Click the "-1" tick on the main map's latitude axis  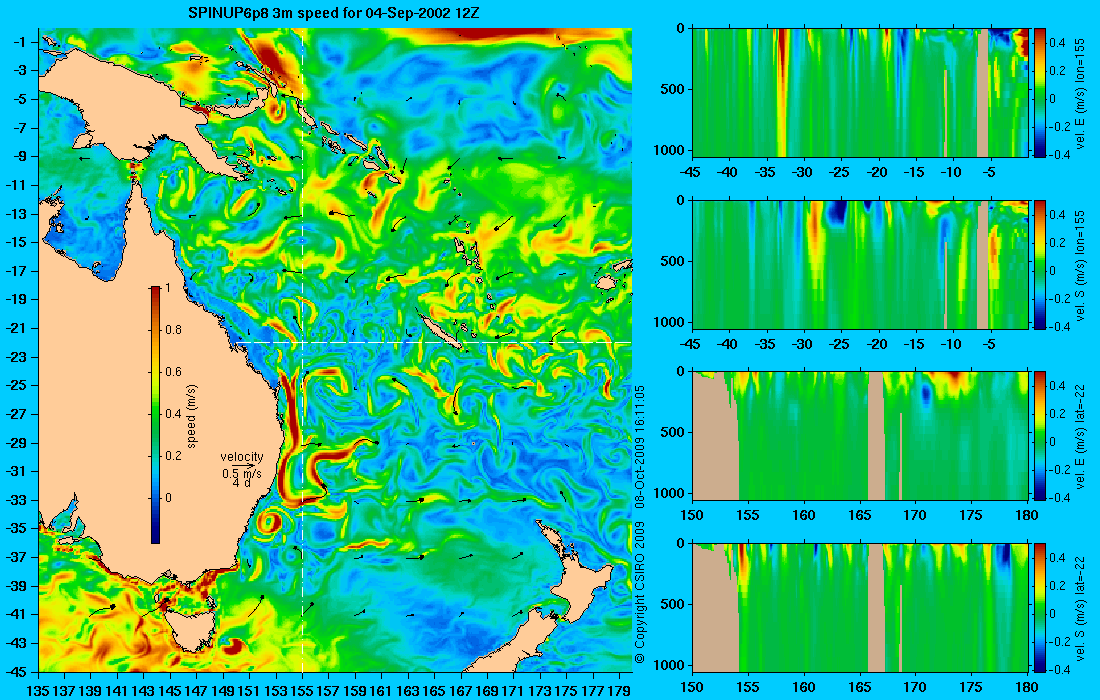(20, 42)
